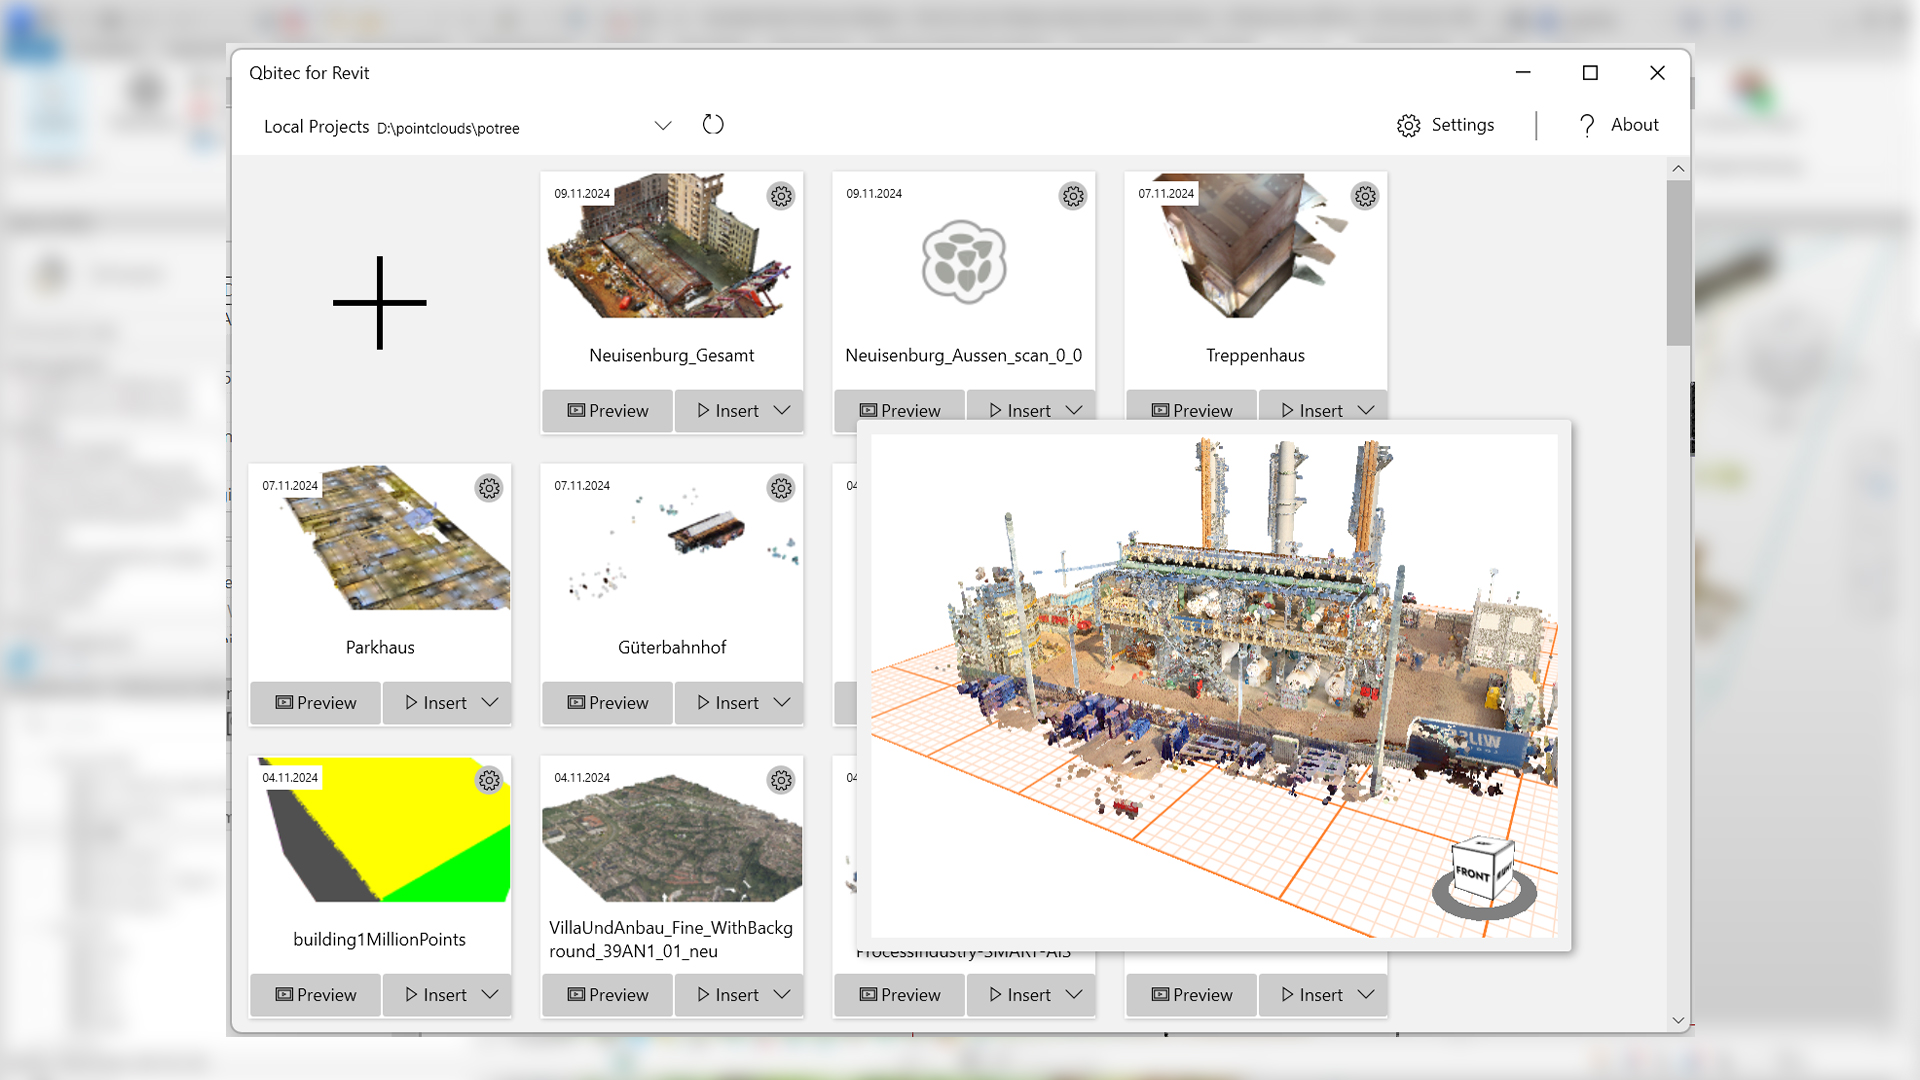The height and width of the screenshot is (1080, 1920).
Task: Expand Insert dropdown for Güterbahnhof
Action: coord(782,703)
